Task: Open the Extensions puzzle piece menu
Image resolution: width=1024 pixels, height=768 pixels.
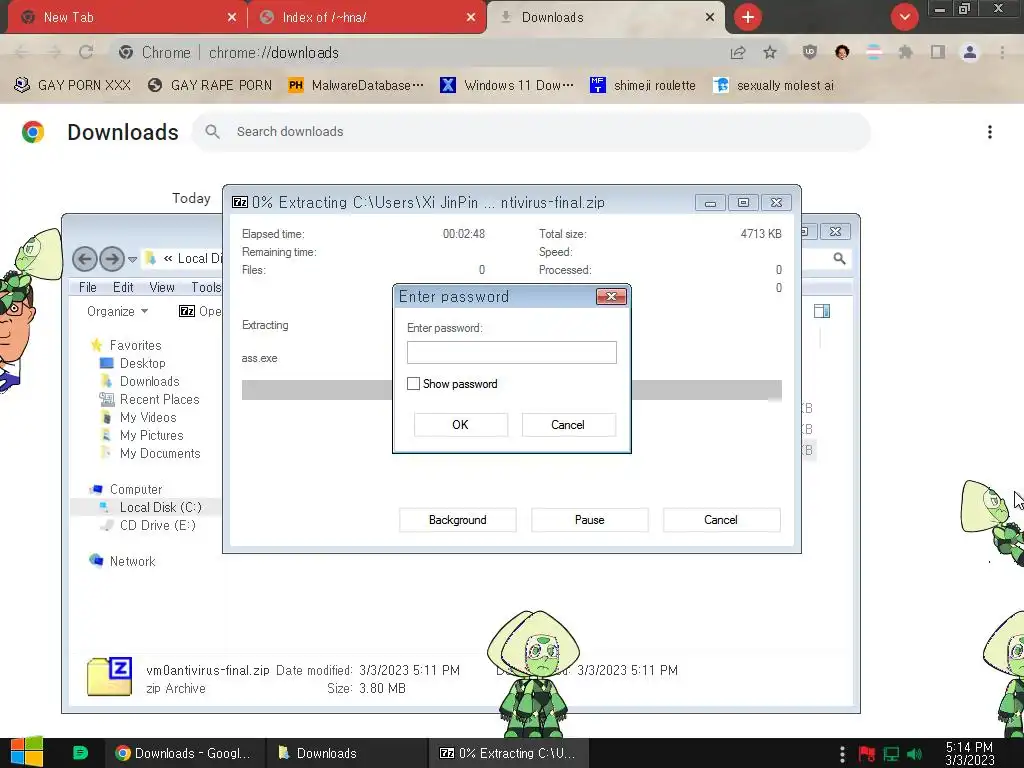Action: (x=906, y=52)
